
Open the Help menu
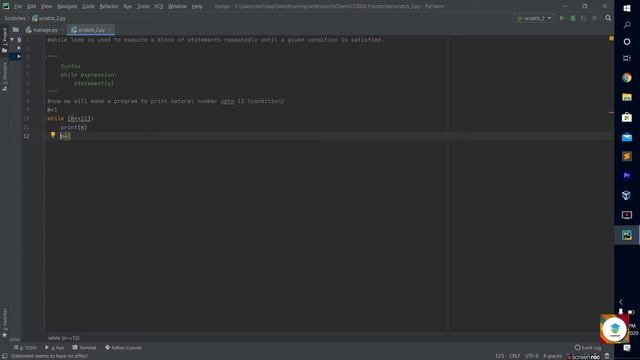click(x=197, y=7)
